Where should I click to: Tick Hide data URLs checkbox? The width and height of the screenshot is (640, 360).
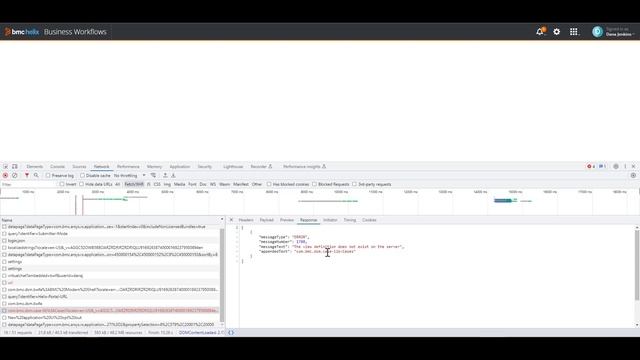pos(82,184)
